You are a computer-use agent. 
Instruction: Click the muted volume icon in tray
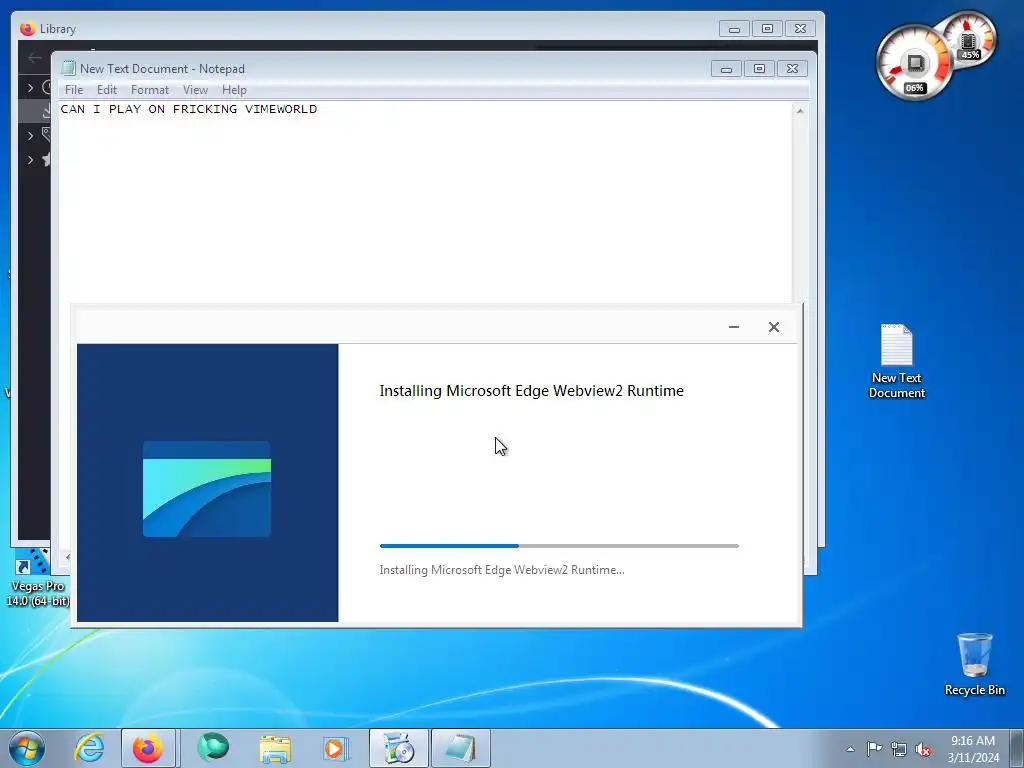click(x=923, y=749)
